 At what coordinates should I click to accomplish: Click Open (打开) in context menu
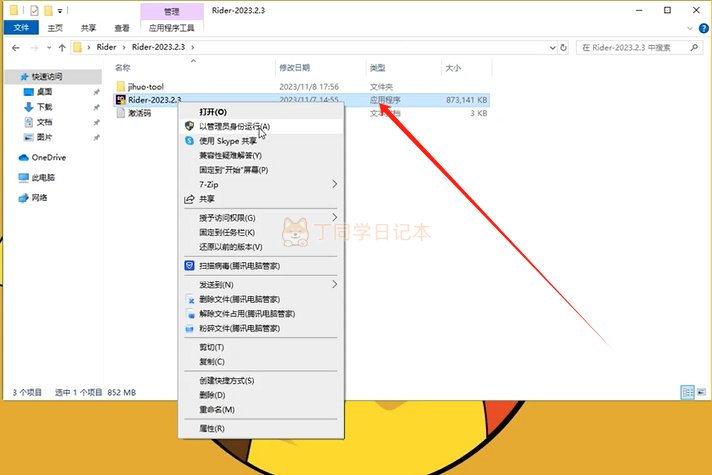[x=261, y=112]
